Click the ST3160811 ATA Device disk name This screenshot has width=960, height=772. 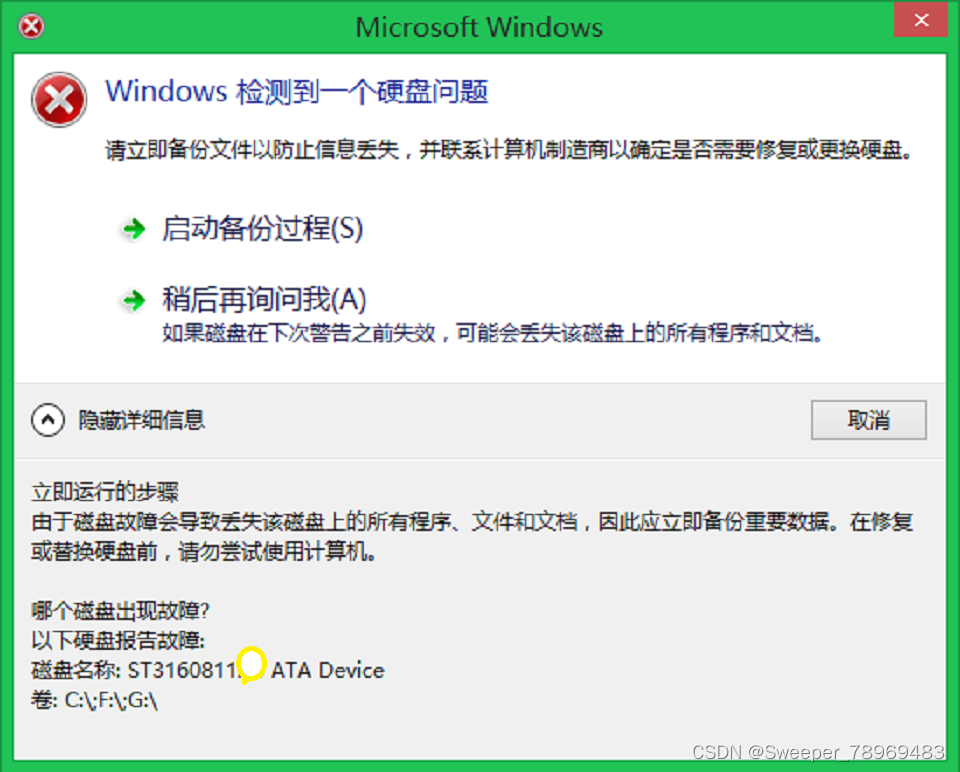click(x=256, y=670)
